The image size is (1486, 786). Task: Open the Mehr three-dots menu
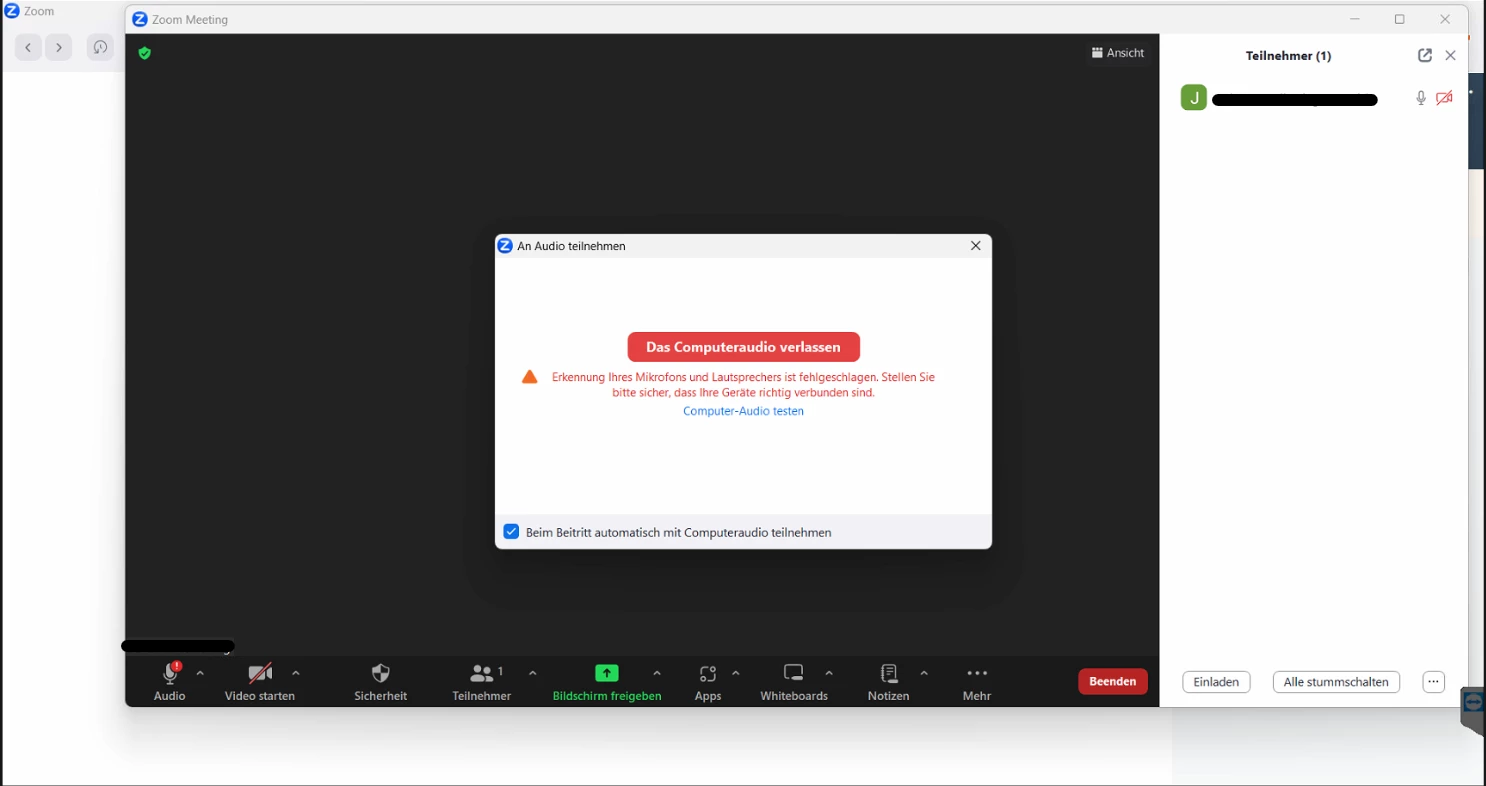tap(977, 673)
